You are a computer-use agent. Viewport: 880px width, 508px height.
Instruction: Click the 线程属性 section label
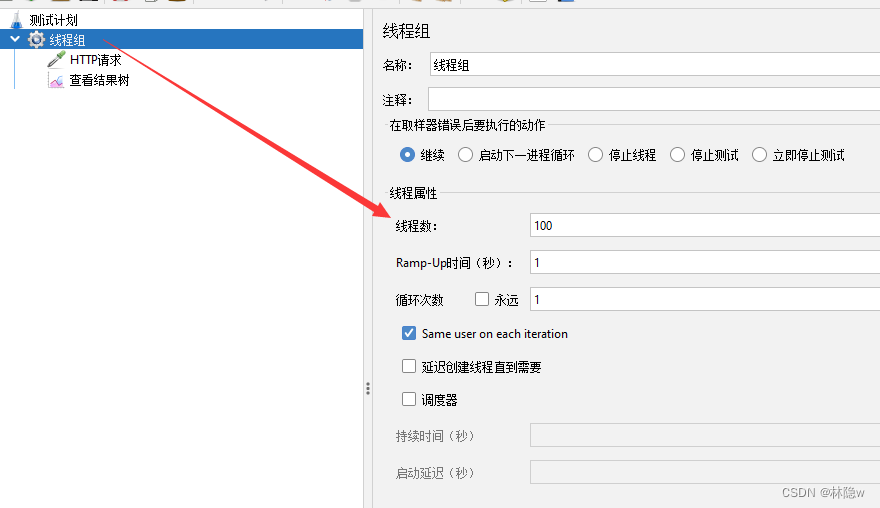[x=413, y=193]
